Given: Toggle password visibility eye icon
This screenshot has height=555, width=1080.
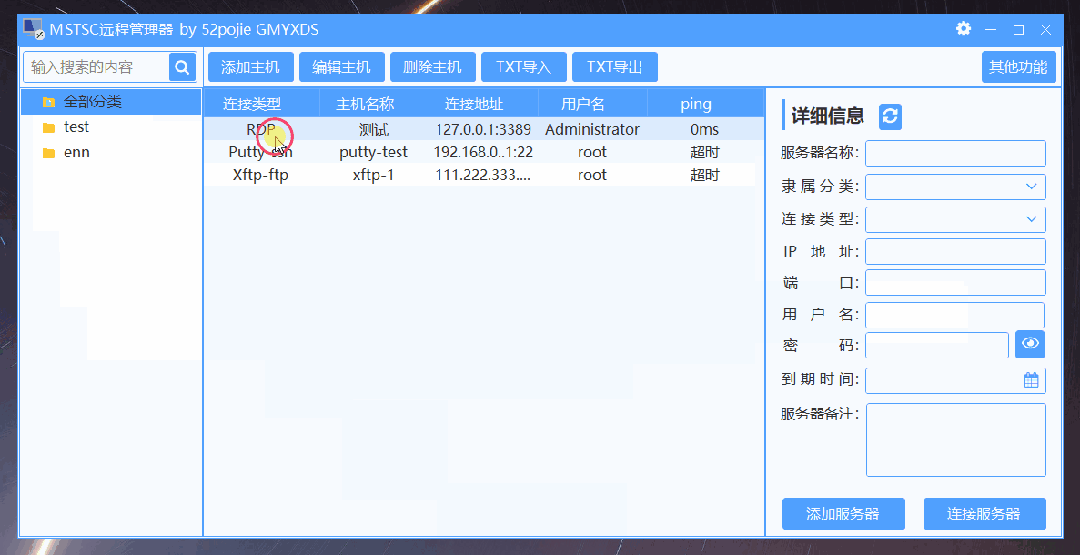Looking at the screenshot, I should [x=1030, y=344].
